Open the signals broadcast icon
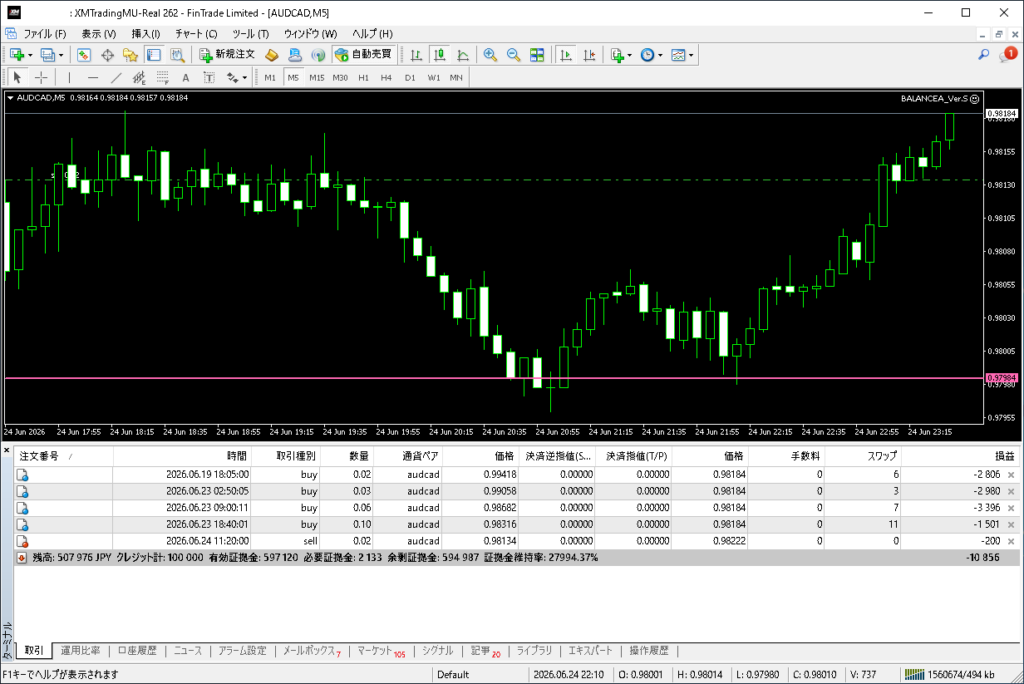 point(318,55)
